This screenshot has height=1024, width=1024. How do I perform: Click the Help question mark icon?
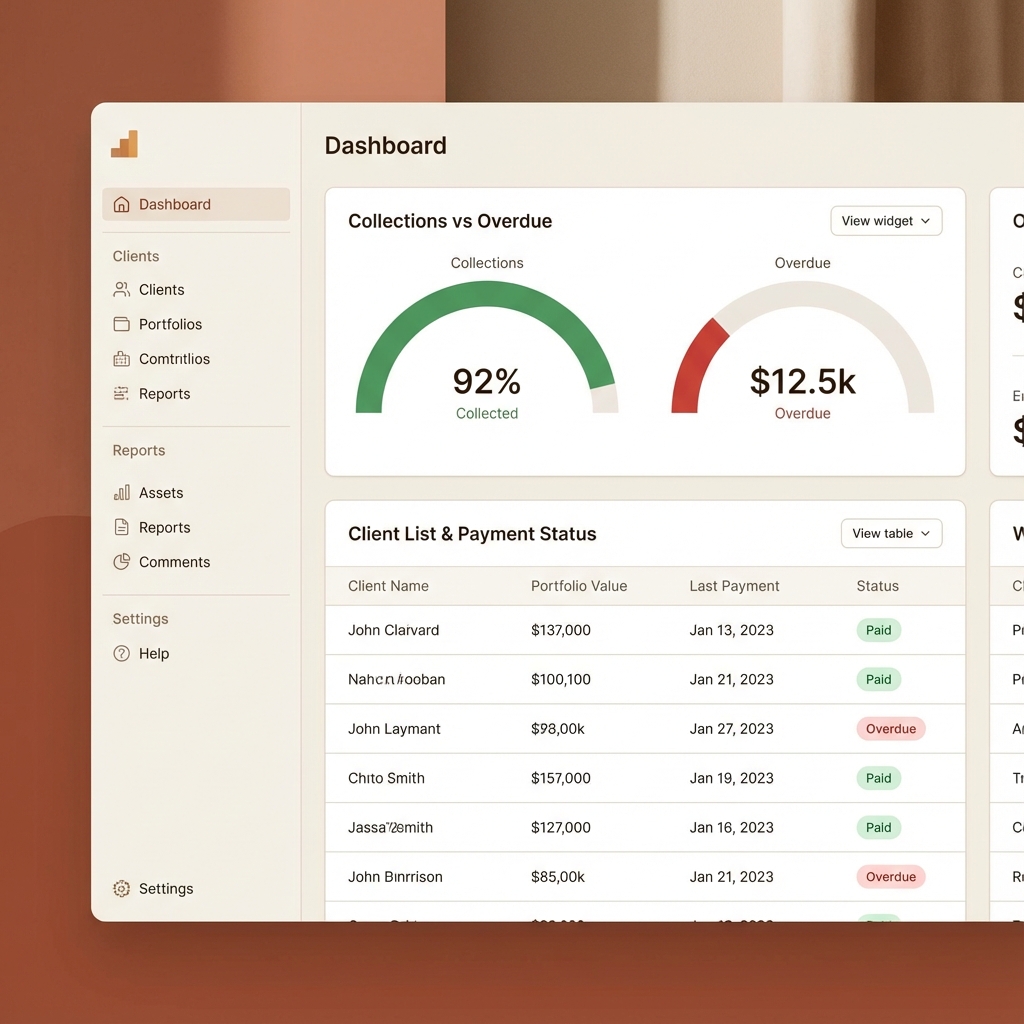[122, 654]
